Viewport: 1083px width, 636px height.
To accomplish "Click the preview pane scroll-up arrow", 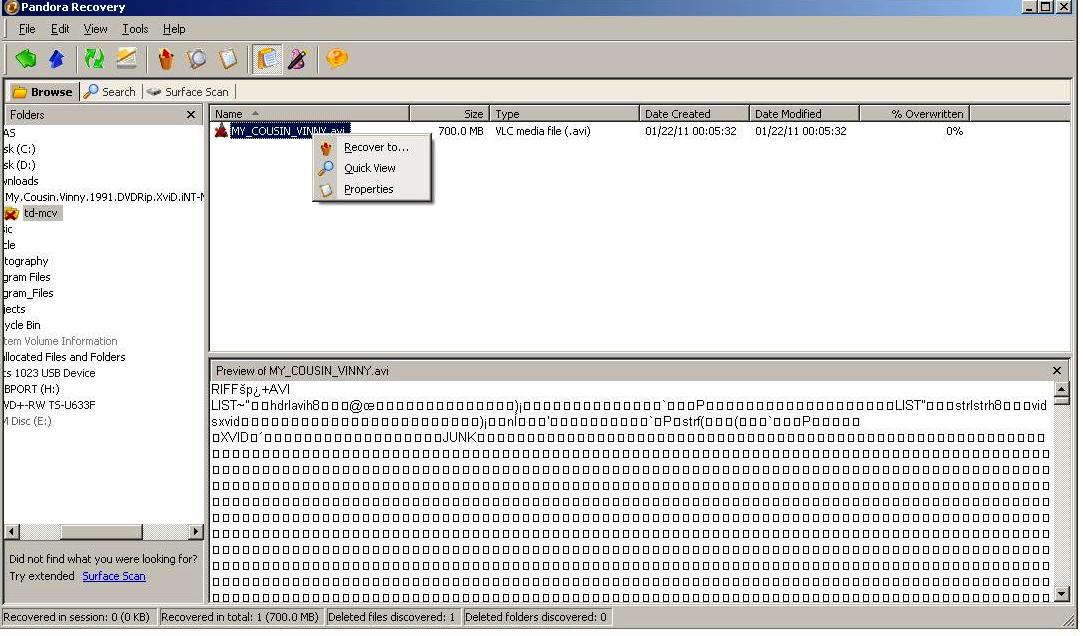I will tap(1062, 389).
